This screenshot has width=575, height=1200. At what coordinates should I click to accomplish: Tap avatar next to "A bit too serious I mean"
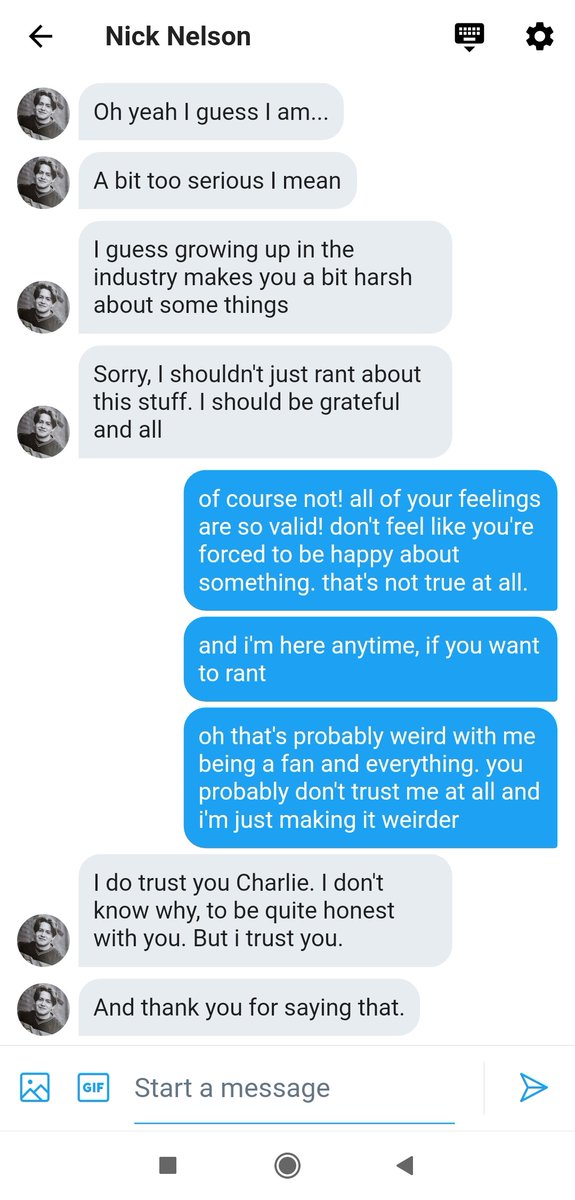[43, 181]
